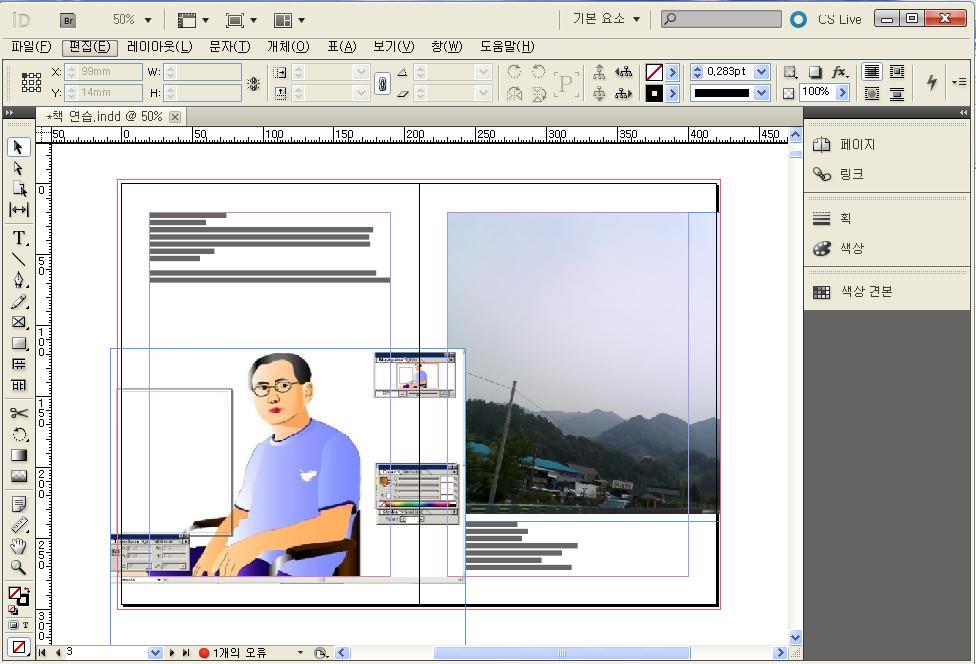
Task: Select the Pen tool
Action: click(x=19, y=280)
